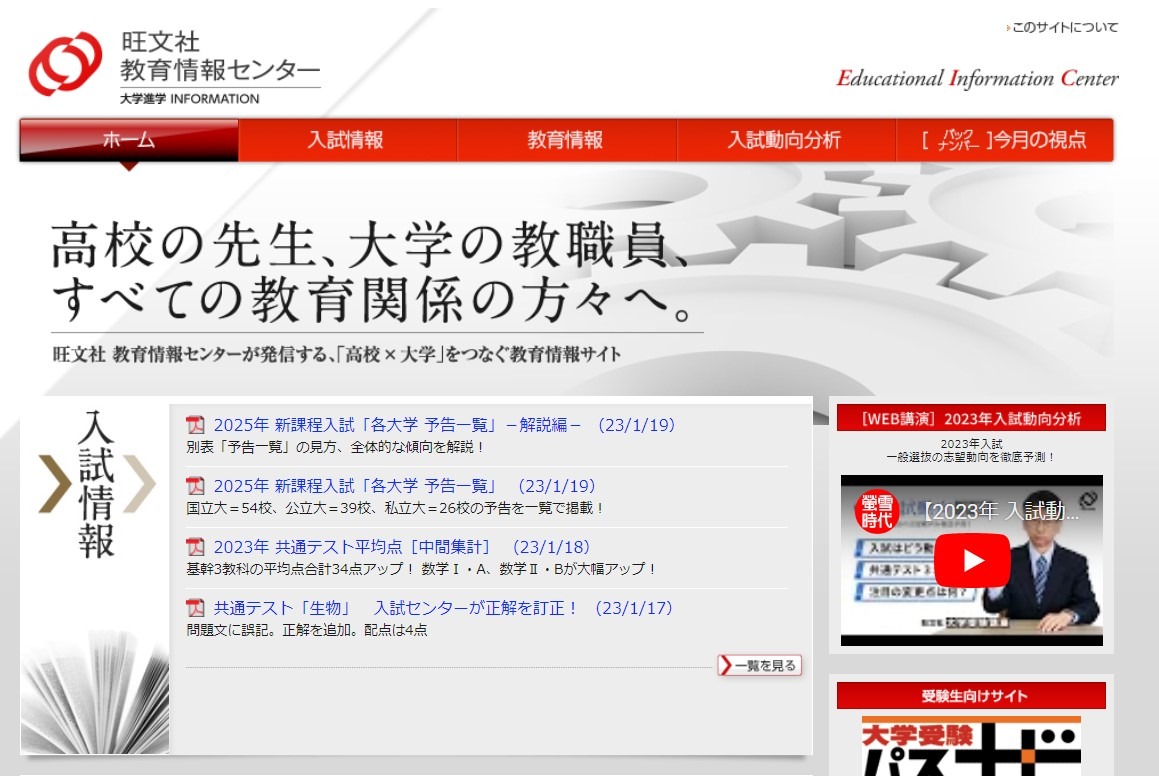Click the PDF icon beside 「各大学 予告一覧」解説編
1159x776 pixels.
(x=197, y=425)
